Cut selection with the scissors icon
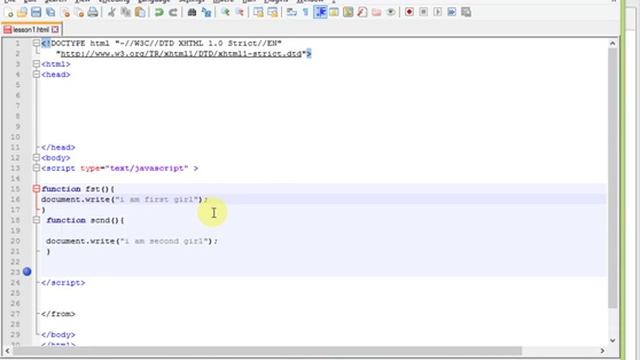 [111, 12]
